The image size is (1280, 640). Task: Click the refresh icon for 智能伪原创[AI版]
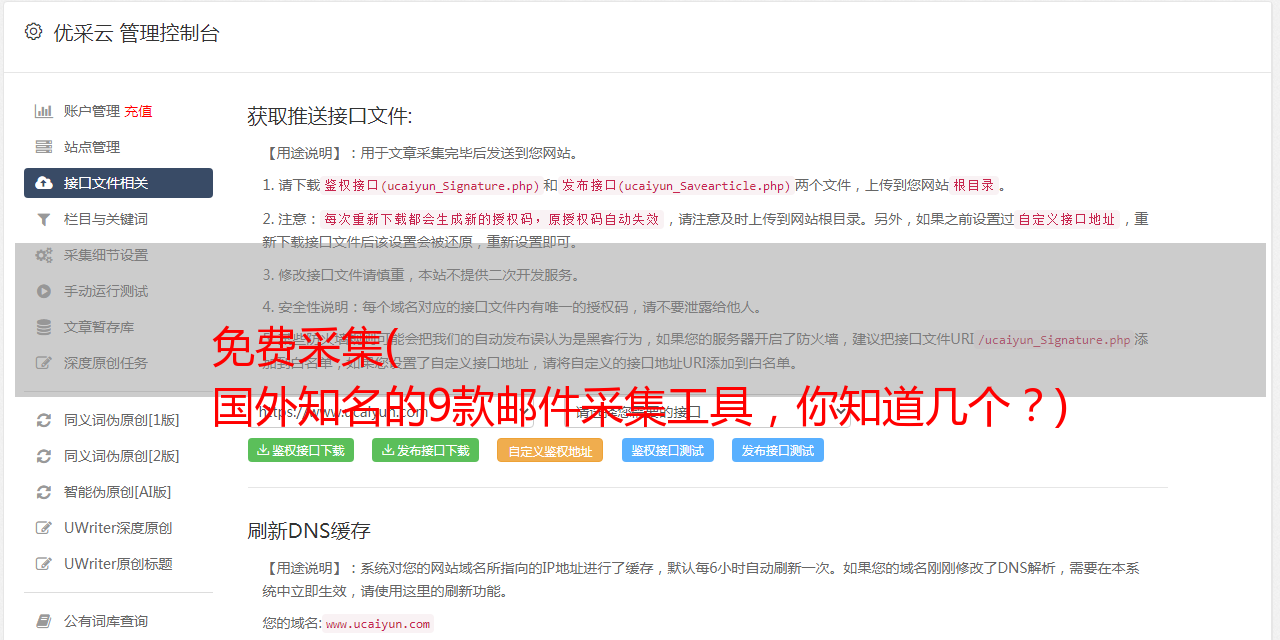[44, 492]
